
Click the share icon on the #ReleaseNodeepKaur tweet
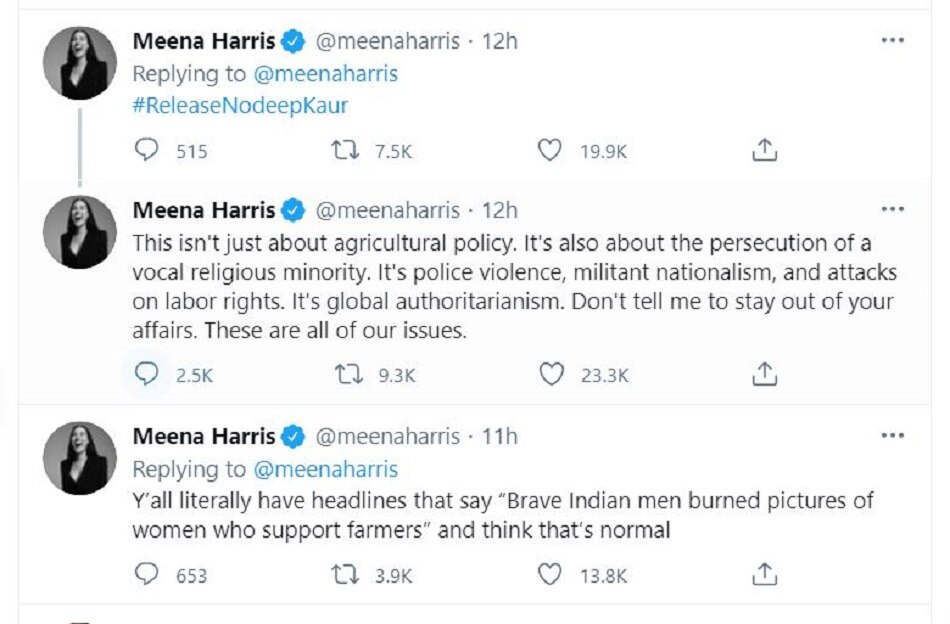point(765,147)
